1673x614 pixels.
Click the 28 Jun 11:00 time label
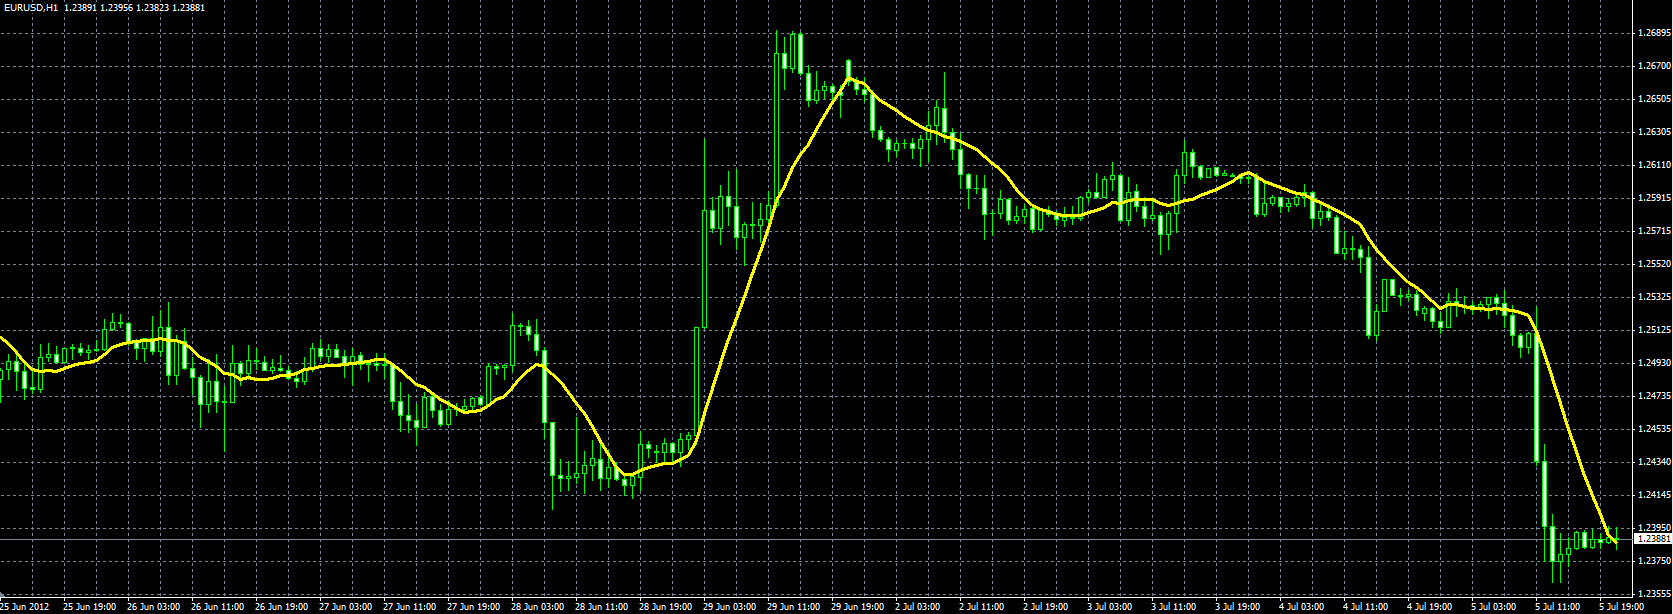point(601,606)
